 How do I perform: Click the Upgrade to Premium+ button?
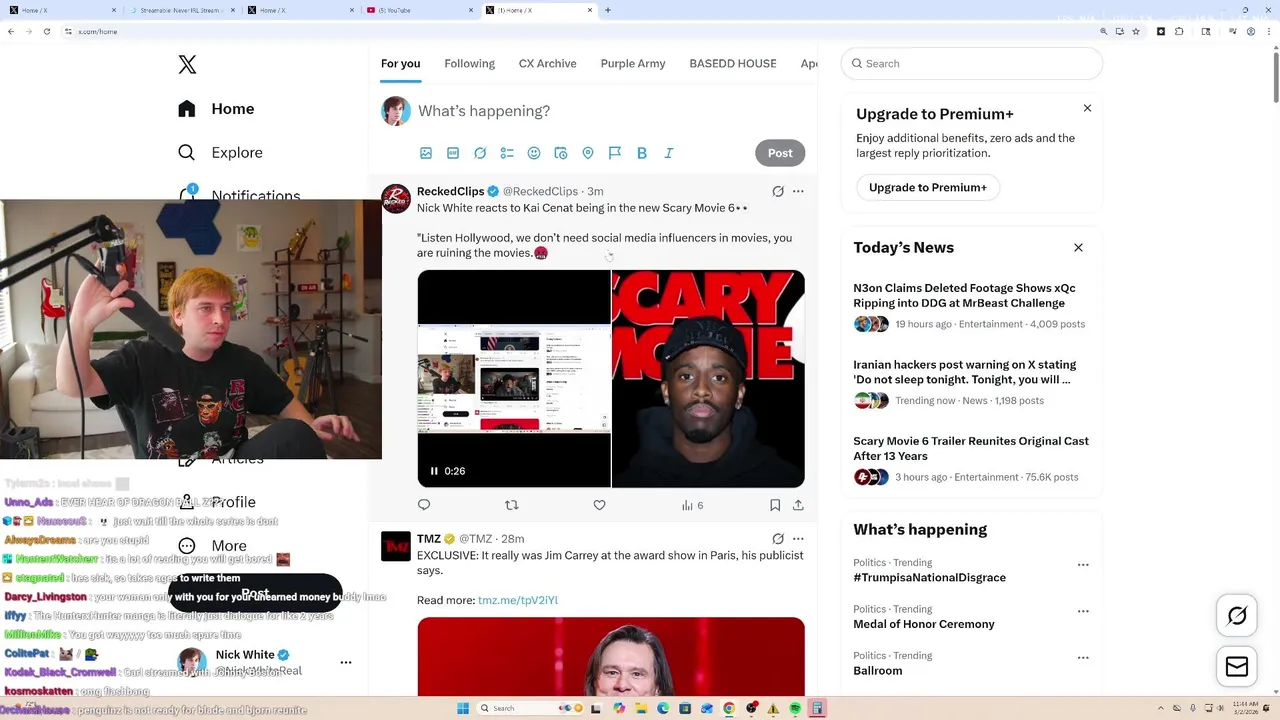[928, 188]
